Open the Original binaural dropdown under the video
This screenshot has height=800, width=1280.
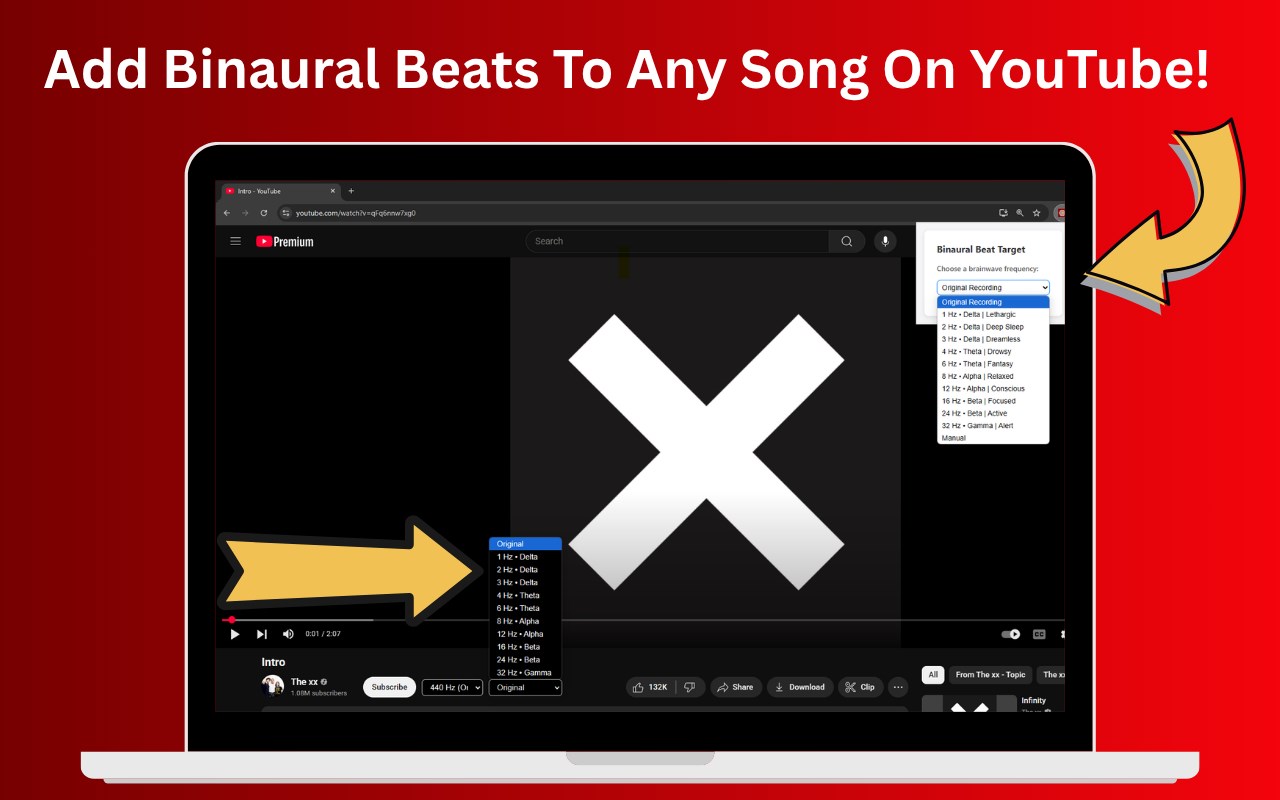click(x=525, y=687)
